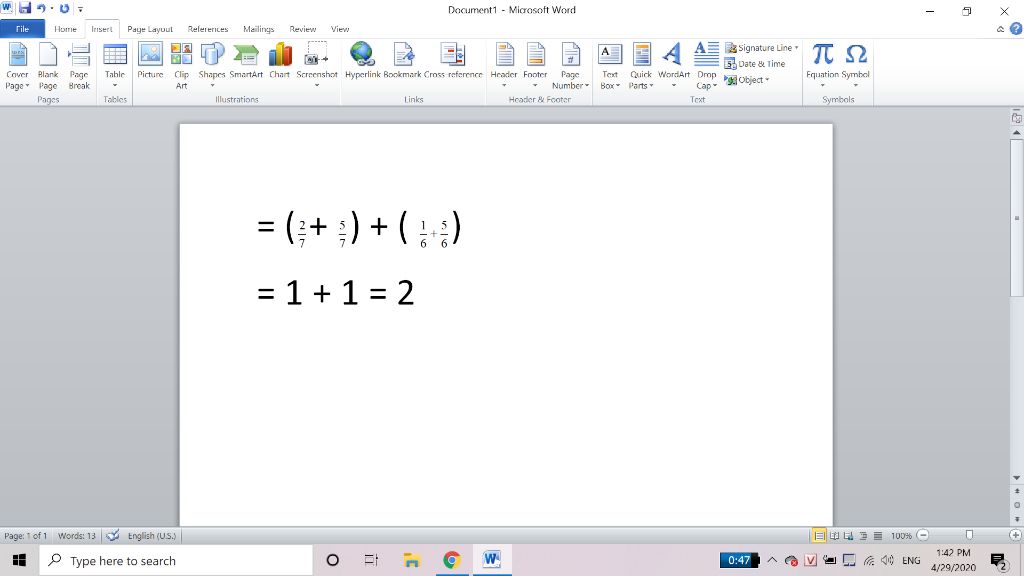Screen dimensions: 1024x576
Task: Open Chrome from taskbar
Action: [451, 560]
